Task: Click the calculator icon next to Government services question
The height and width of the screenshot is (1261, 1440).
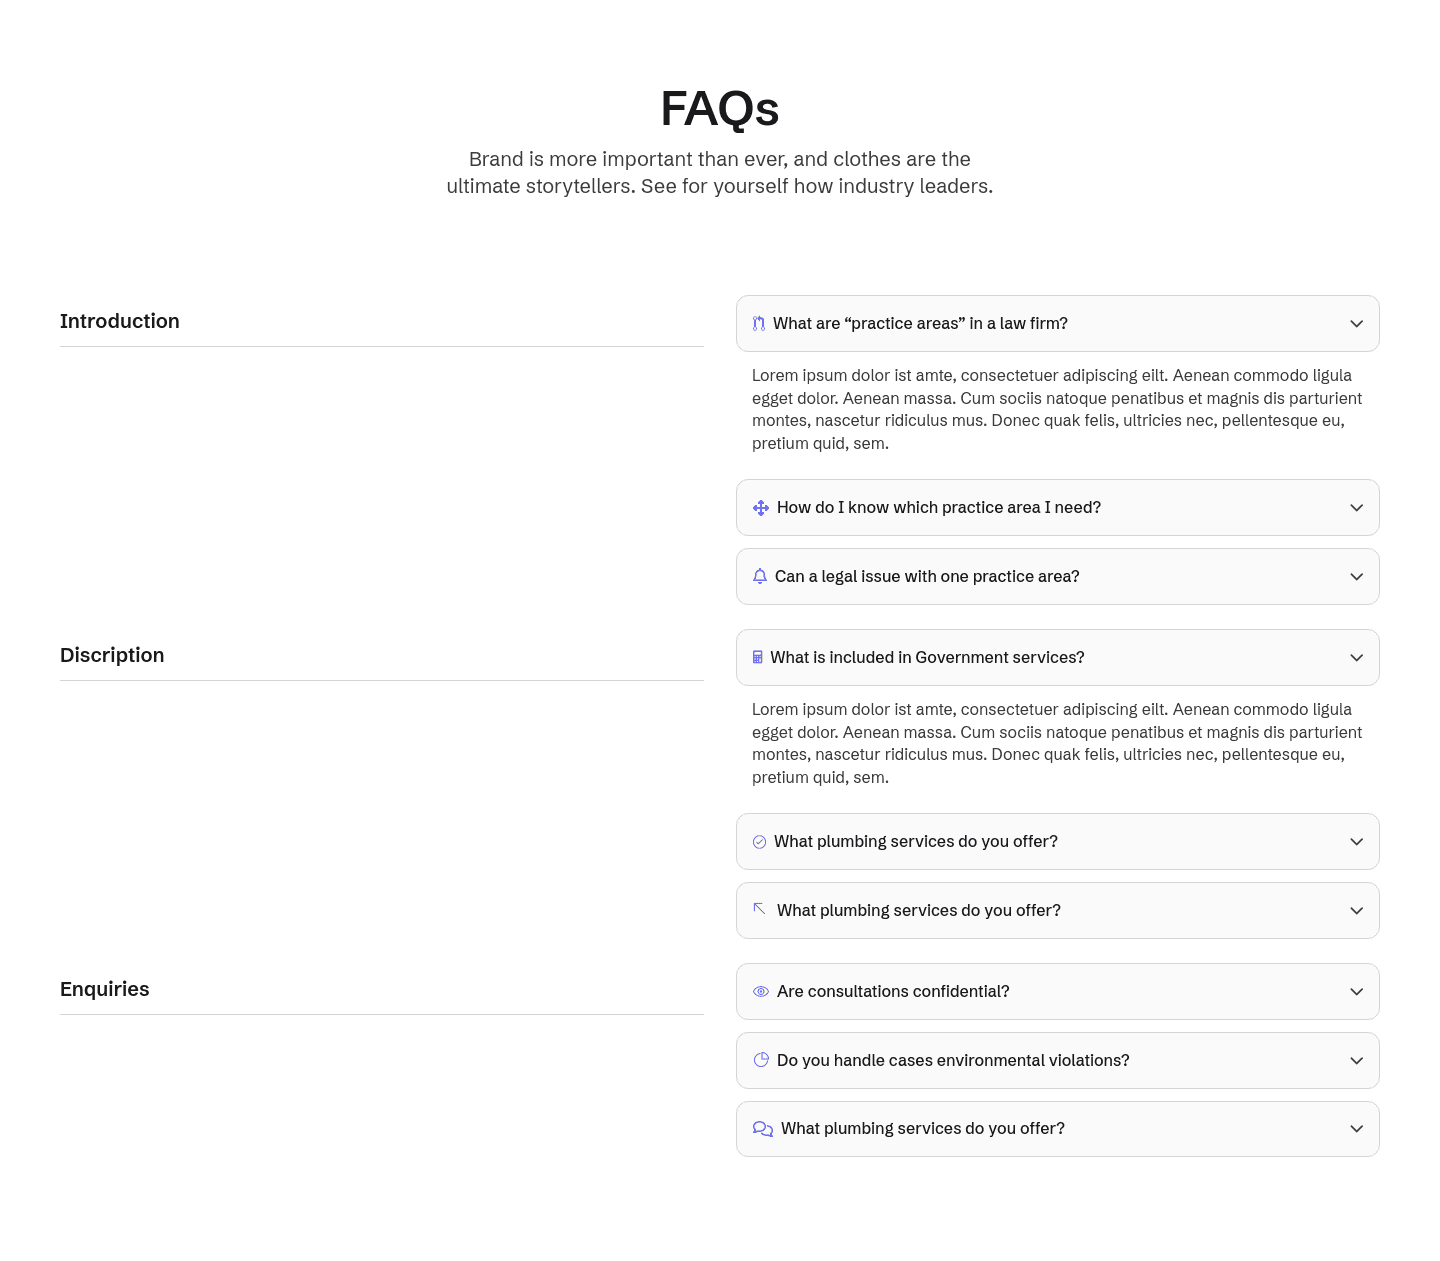Action: click(x=757, y=657)
